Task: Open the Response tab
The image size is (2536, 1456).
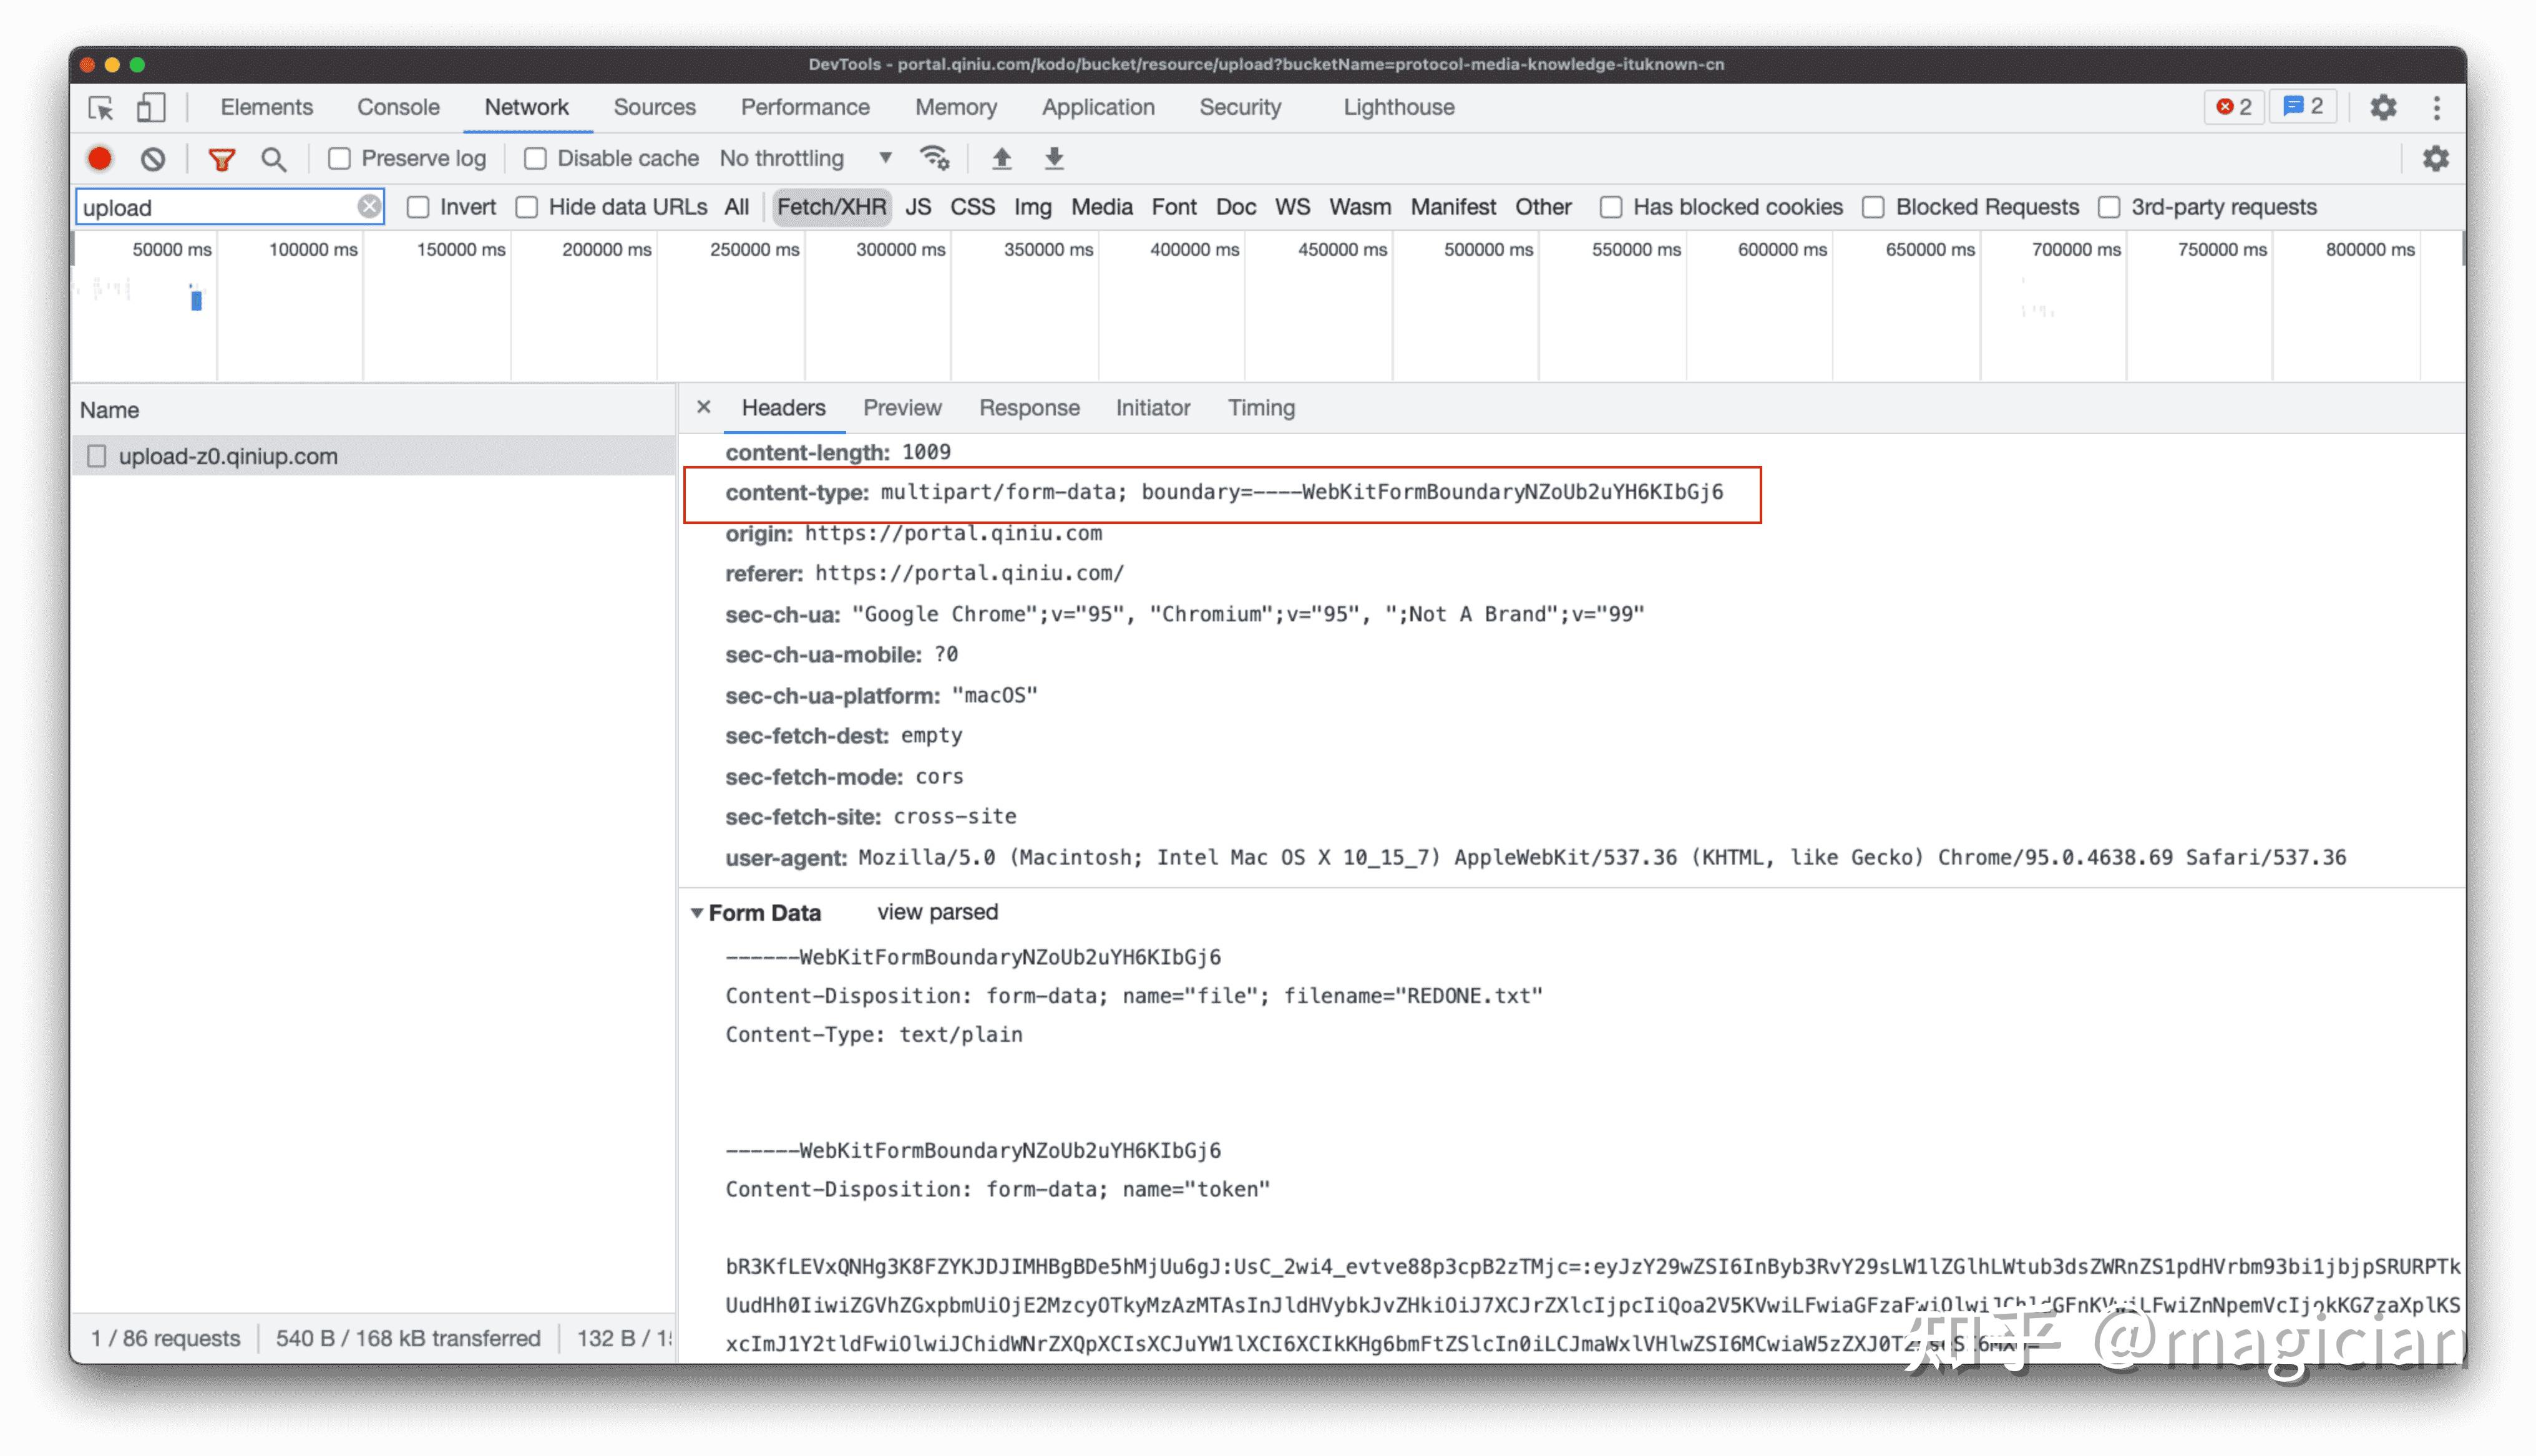Action: tap(1029, 408)
